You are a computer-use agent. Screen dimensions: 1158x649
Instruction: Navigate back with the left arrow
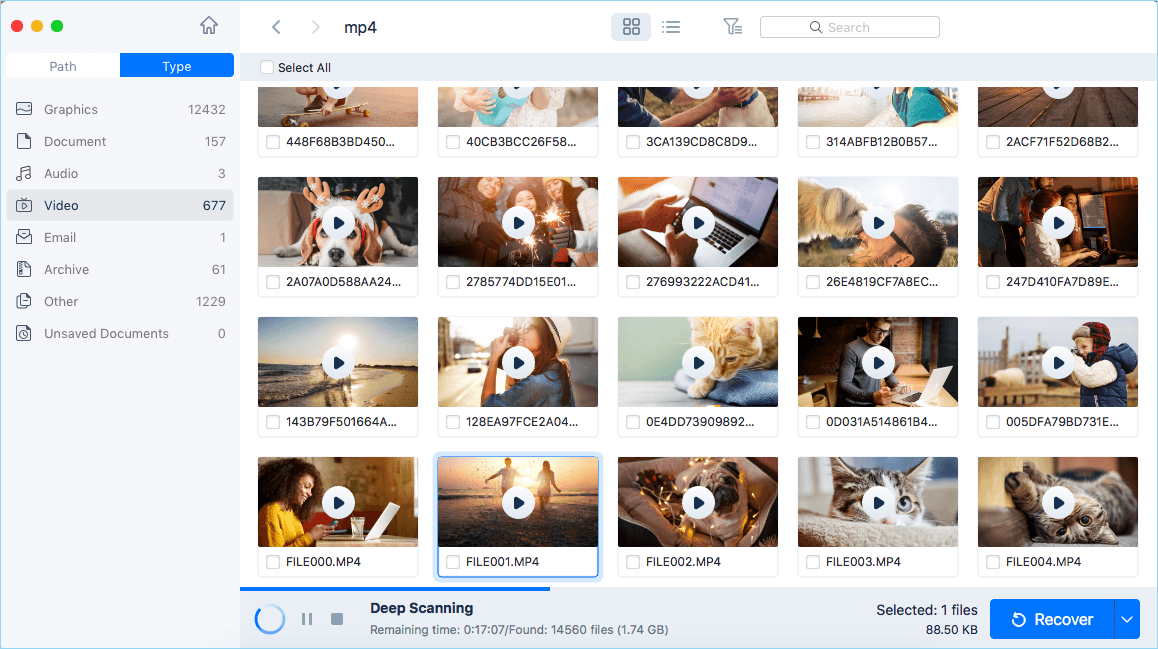[x=277, y=27]
